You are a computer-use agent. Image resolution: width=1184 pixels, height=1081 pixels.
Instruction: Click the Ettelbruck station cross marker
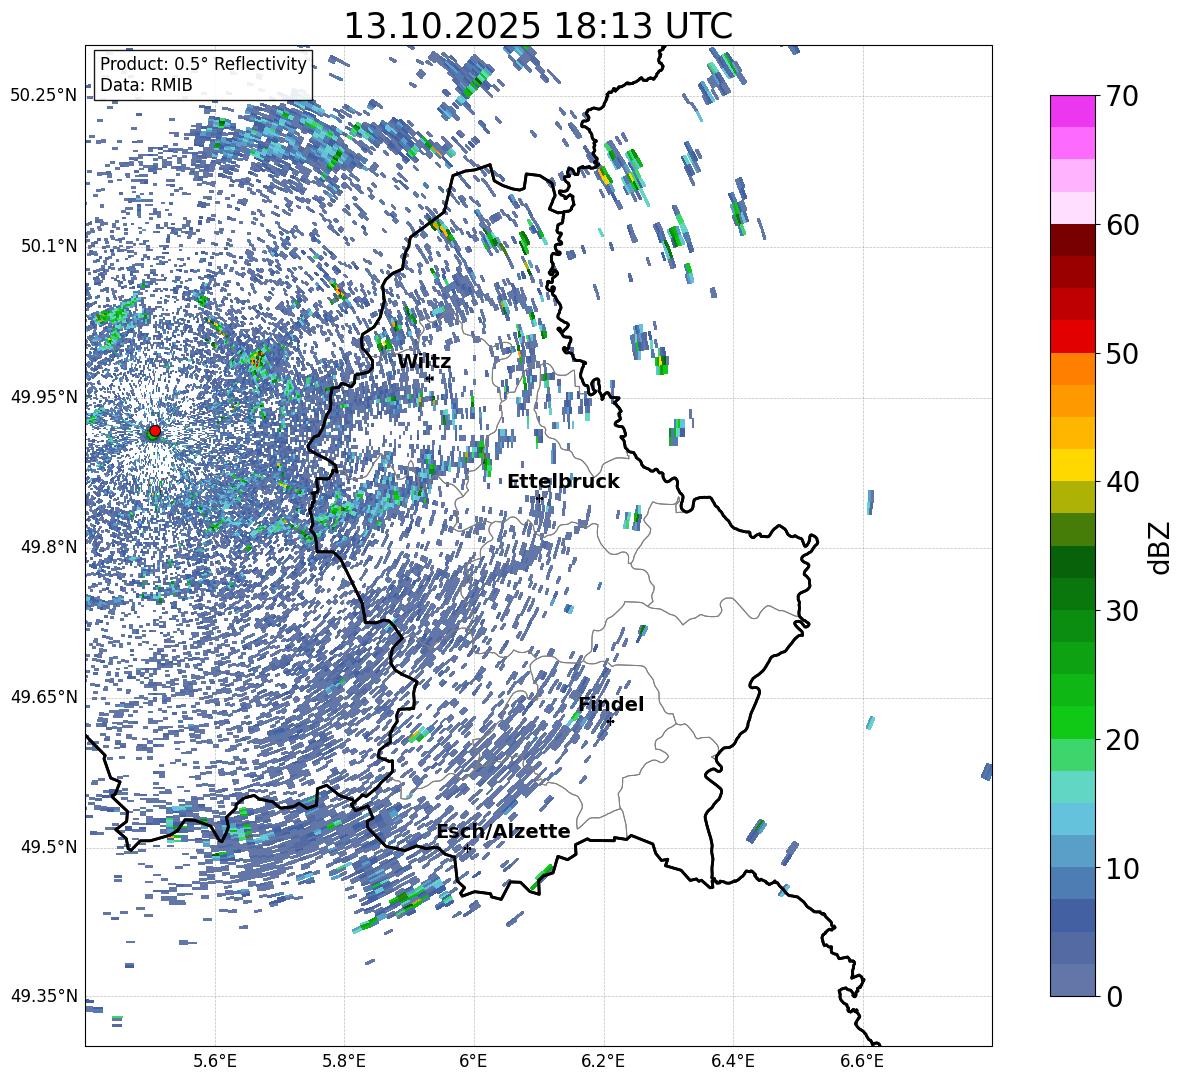pos(539,498)
